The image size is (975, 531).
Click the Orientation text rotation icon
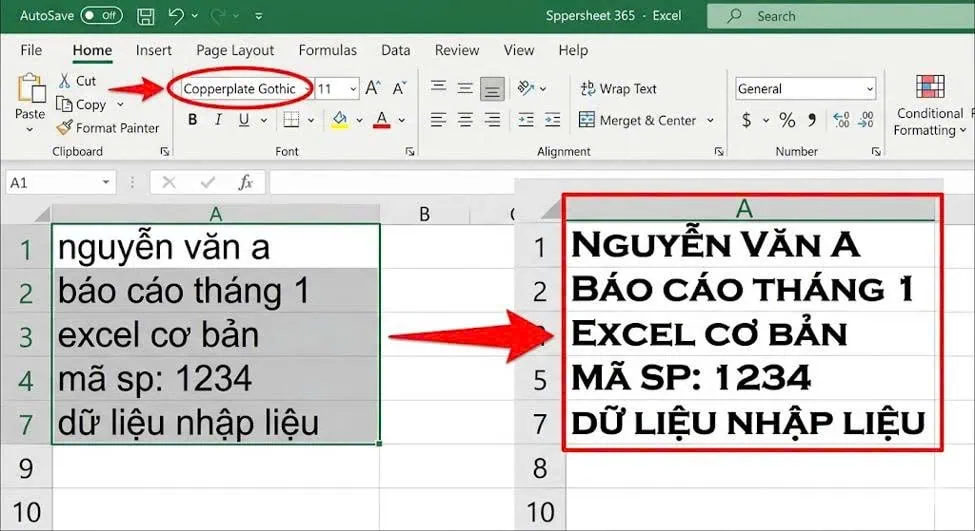(x=526, y=88)
